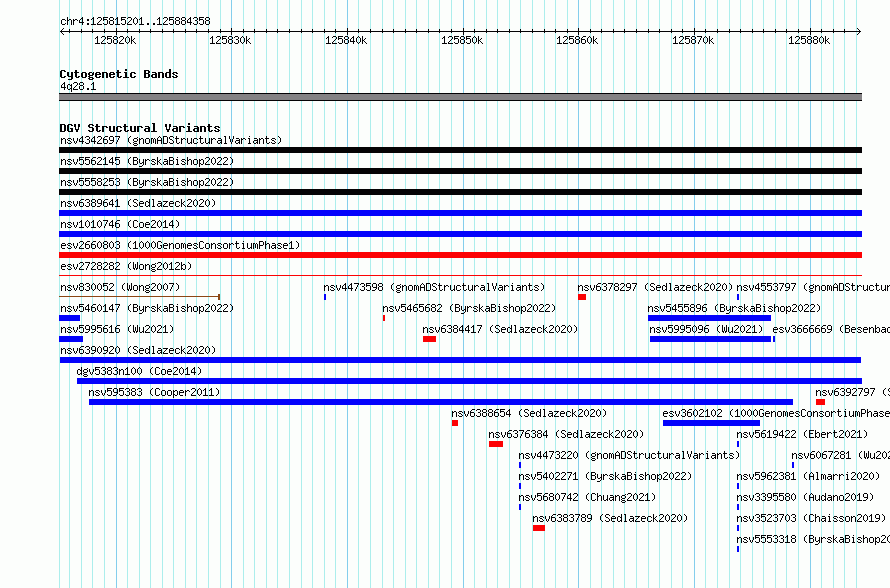This screenshot has width=890, height=588.
Task: Open nsv5962381 (Almarri2020) variant label
Action: coord(808,476)
